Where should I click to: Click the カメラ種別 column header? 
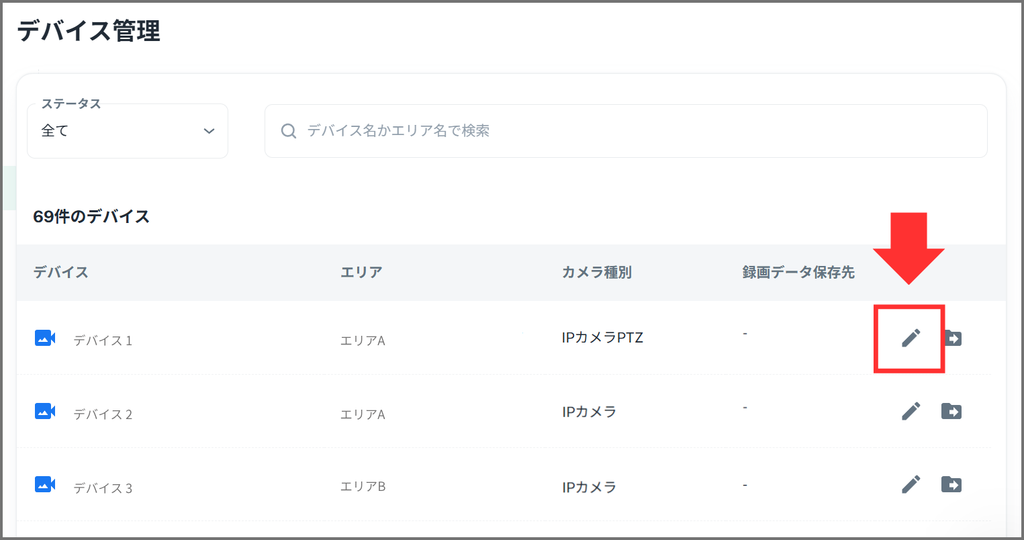597,272
